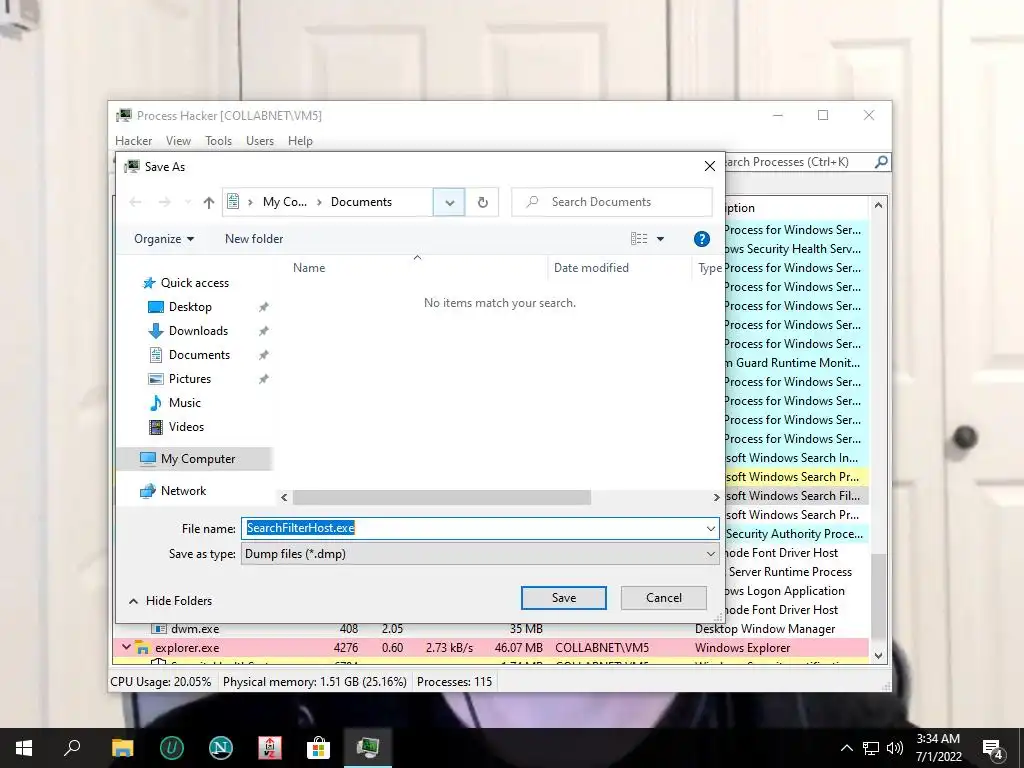
Task: Expand the address bar path dropdown
Action: click(449, 202)
